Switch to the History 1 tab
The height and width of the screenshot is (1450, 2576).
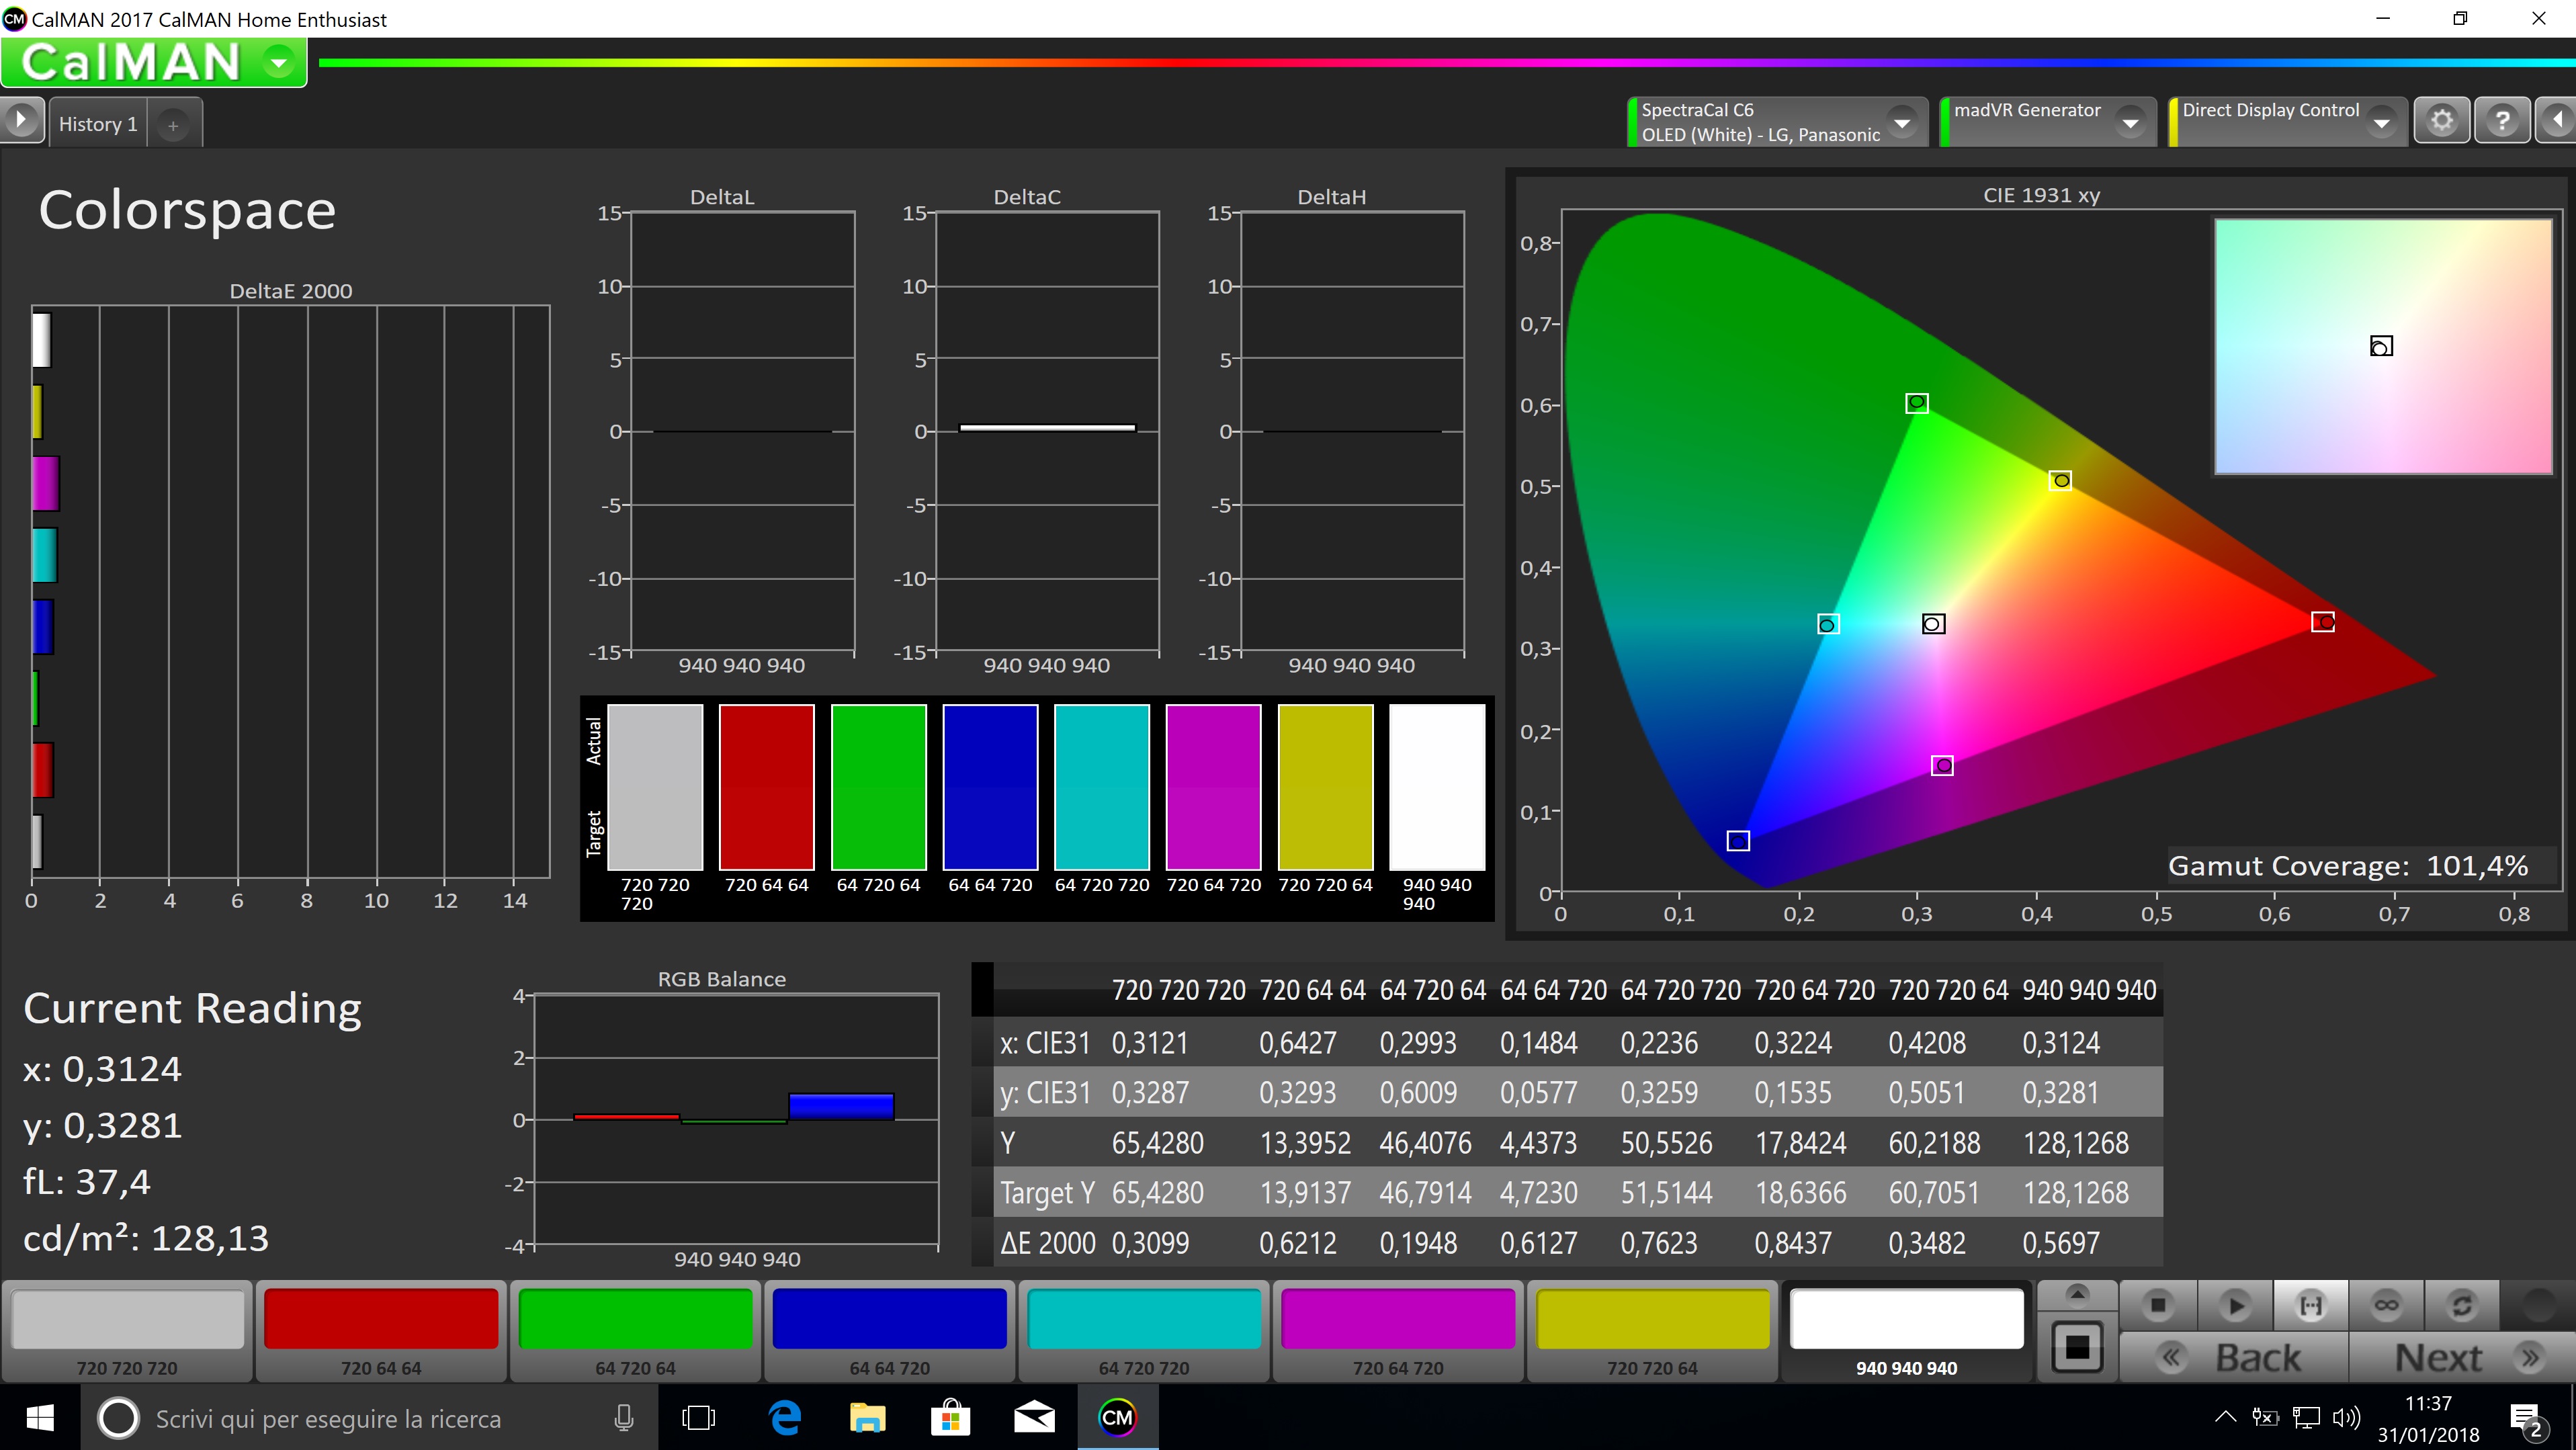[x=98, y=124]
